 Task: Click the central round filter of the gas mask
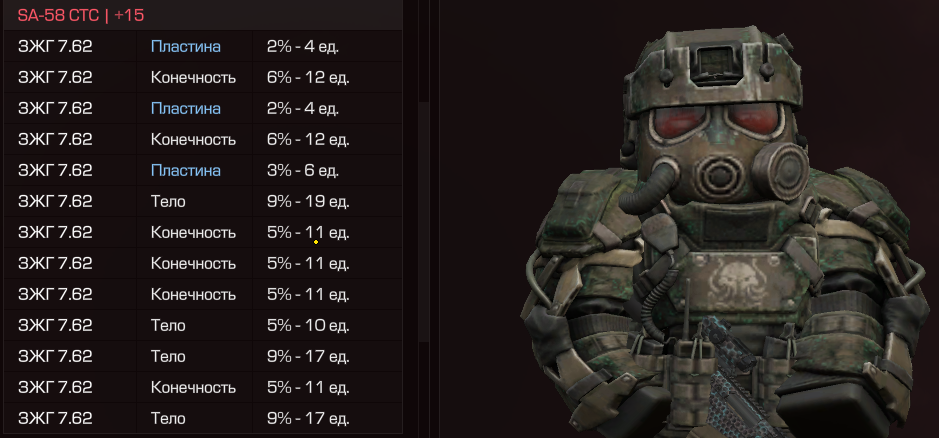717,175
